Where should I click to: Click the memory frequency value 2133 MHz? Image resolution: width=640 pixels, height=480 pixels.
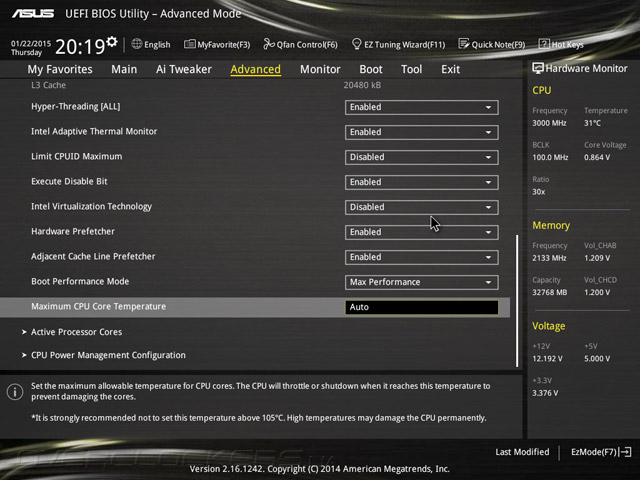549,258
